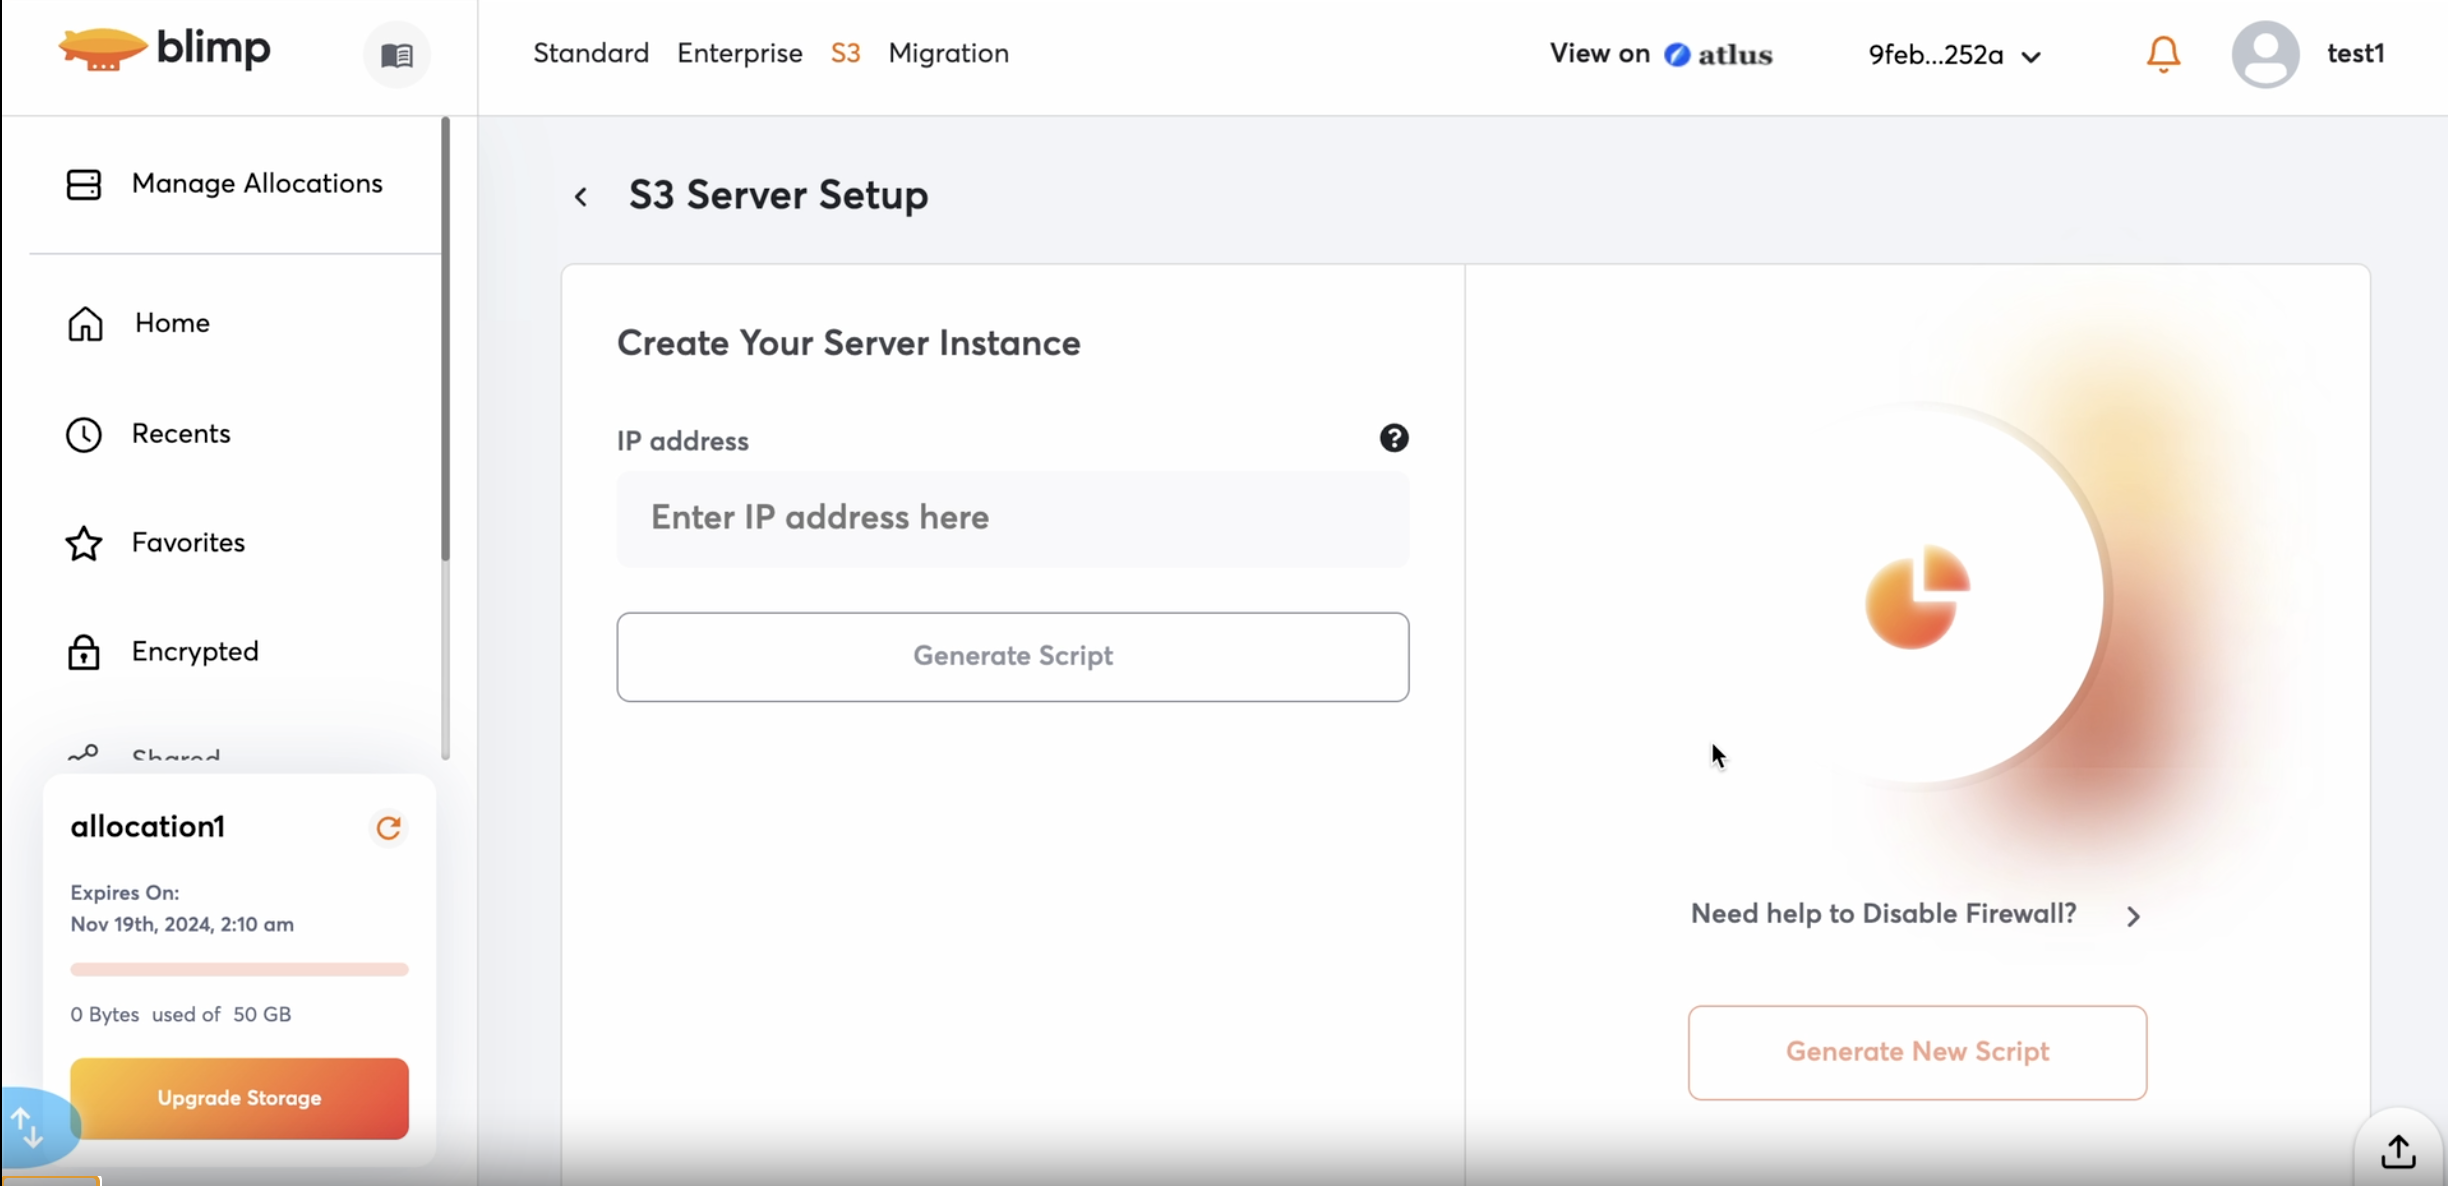The width and height of the screenshot is (2448, 1186).
Task: Refresh allocation1 with the reload icon
Action: (x=388, y=828)
